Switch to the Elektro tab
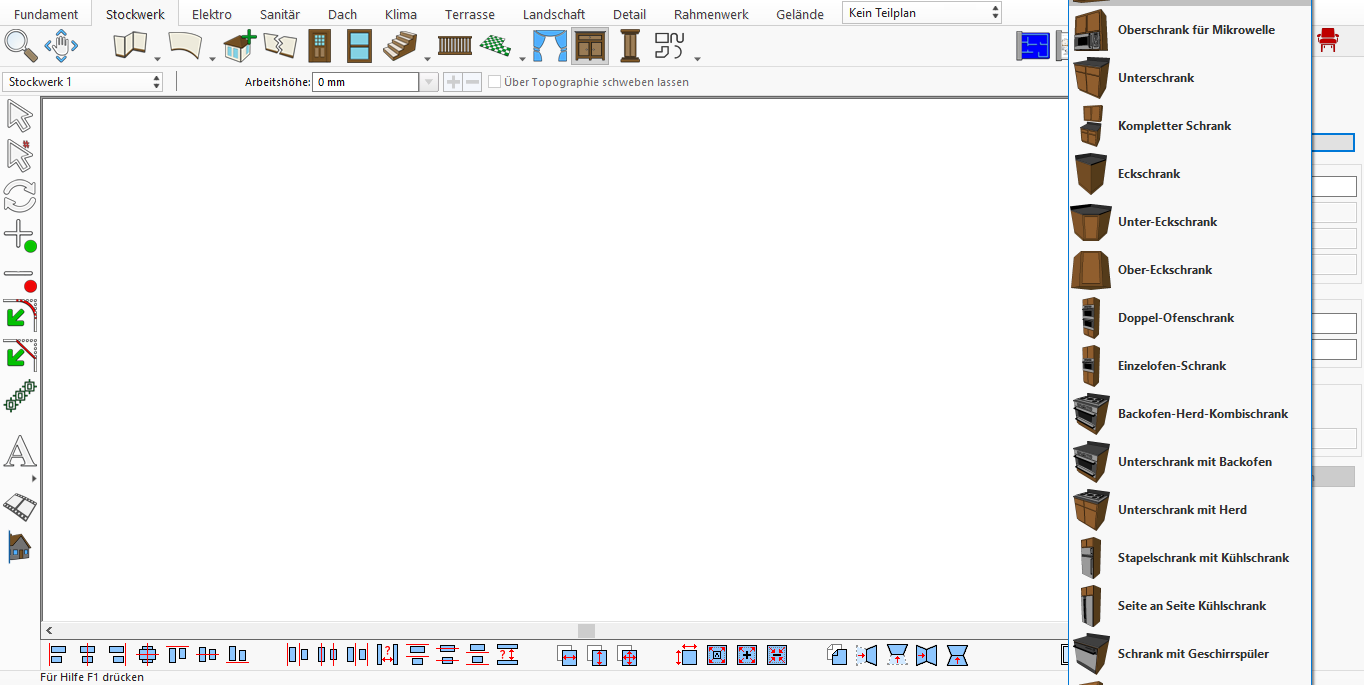This screenshot has height=685, width=1364. tap(212, 14)
